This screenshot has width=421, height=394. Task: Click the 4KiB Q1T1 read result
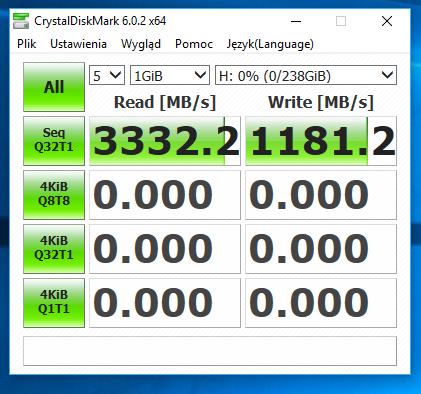pyautogui.click(x=165, y=303)
